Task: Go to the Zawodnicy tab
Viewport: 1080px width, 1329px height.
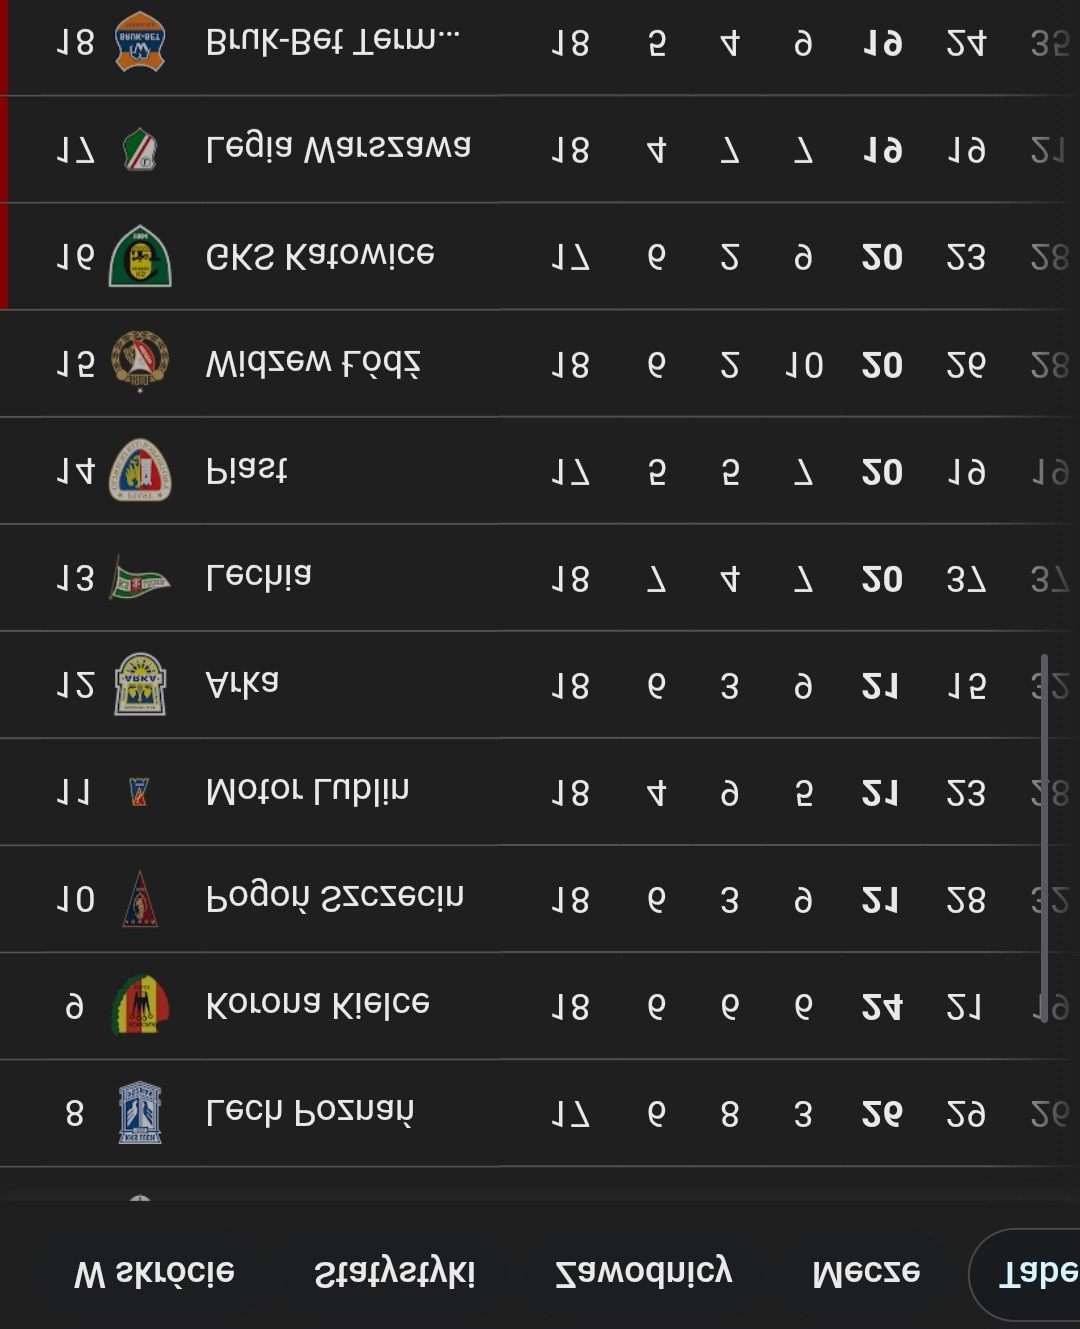Action: pyautogui.click(x=643, y=1273)
